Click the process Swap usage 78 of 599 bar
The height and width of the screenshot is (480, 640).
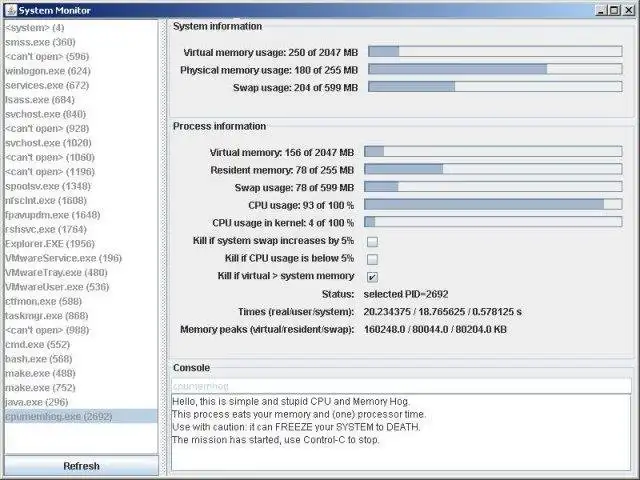tap(493, 187)
